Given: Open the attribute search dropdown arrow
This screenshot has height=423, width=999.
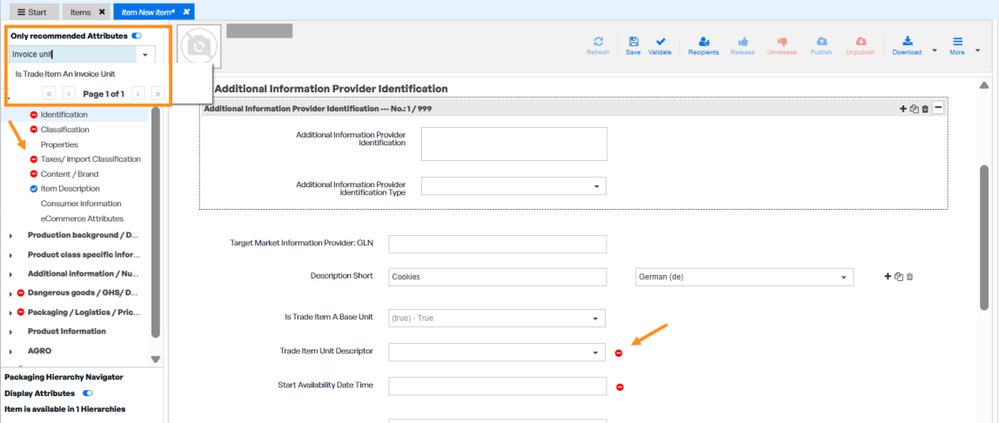Looking at the screenshot, I should (145, 55).
